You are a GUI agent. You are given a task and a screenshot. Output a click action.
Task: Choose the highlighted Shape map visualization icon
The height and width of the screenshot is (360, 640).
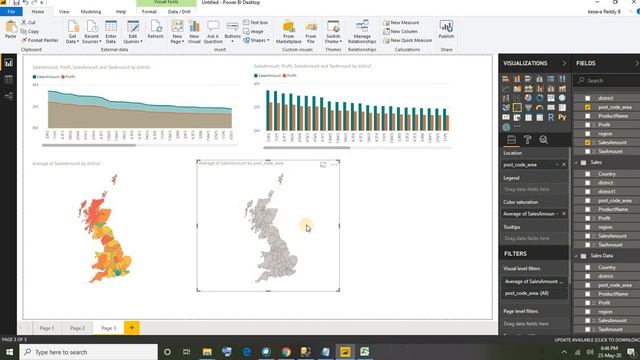click(517, 108)
